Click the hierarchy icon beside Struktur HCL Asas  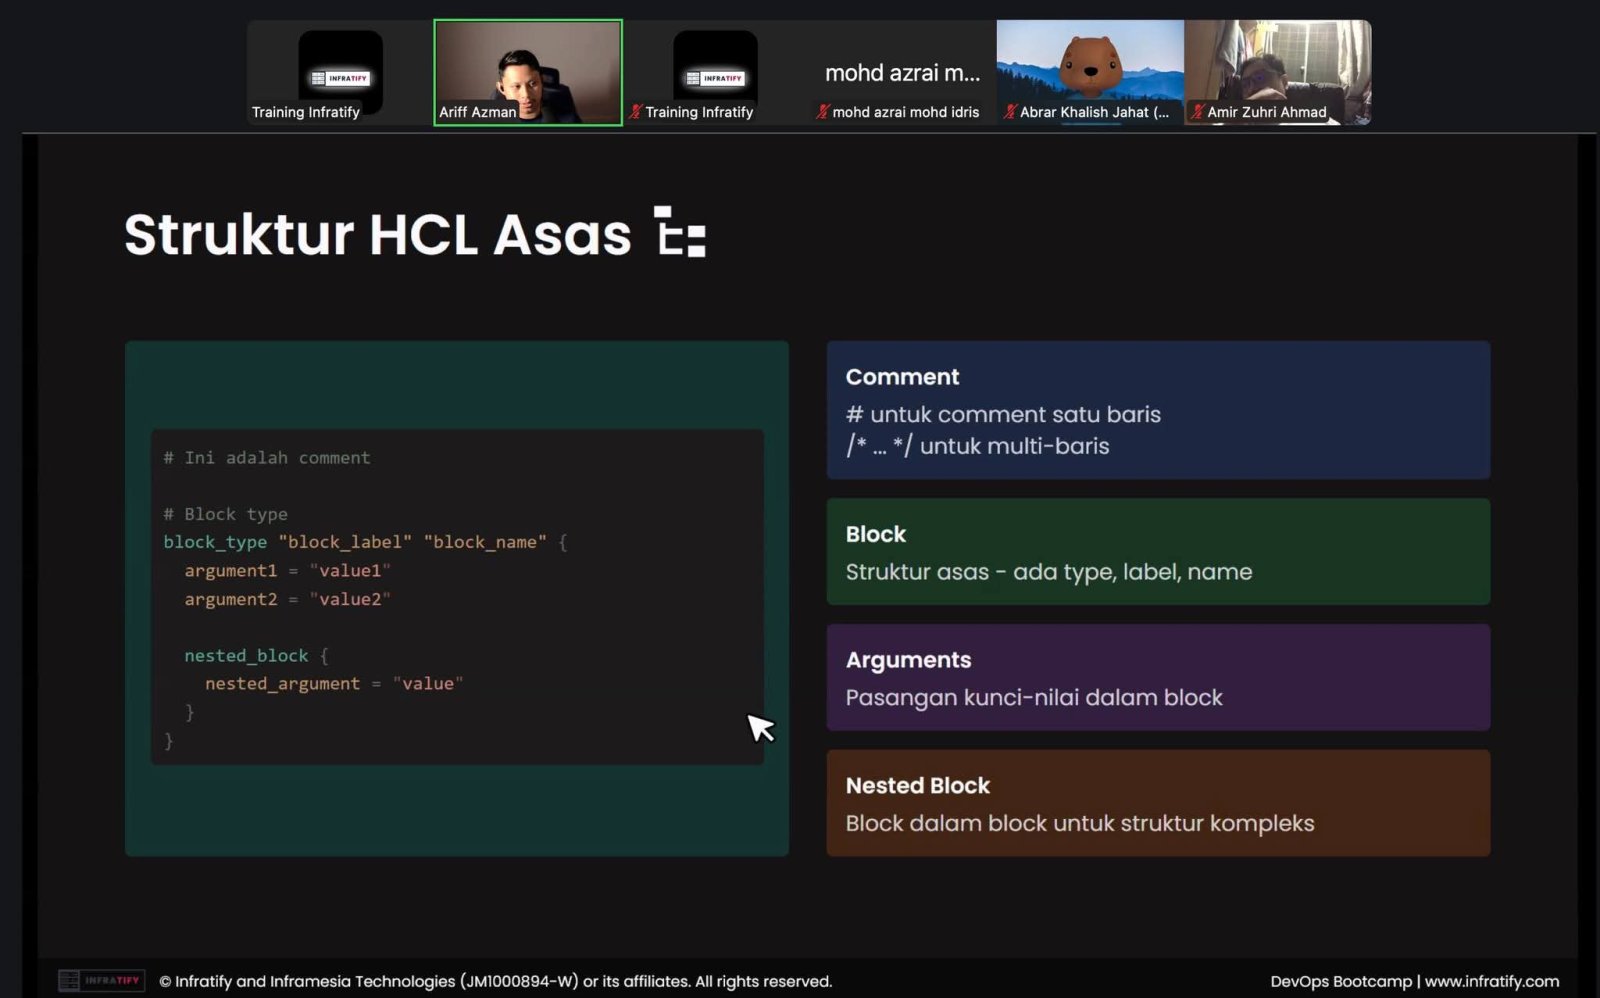coord(680,232)
